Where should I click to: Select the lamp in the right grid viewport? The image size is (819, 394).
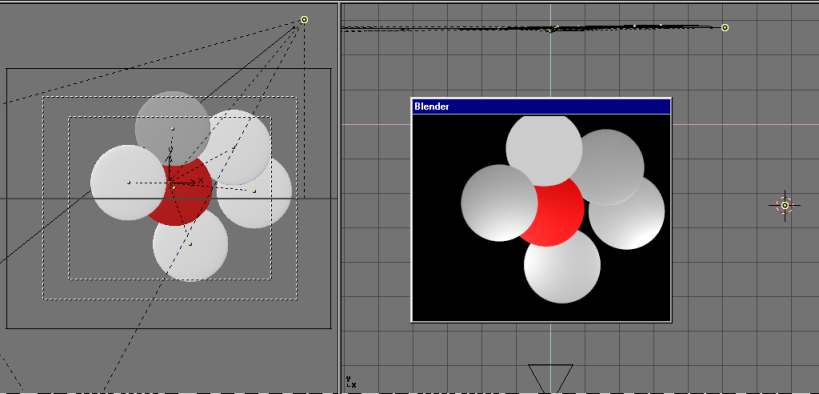tap(725, 27)
